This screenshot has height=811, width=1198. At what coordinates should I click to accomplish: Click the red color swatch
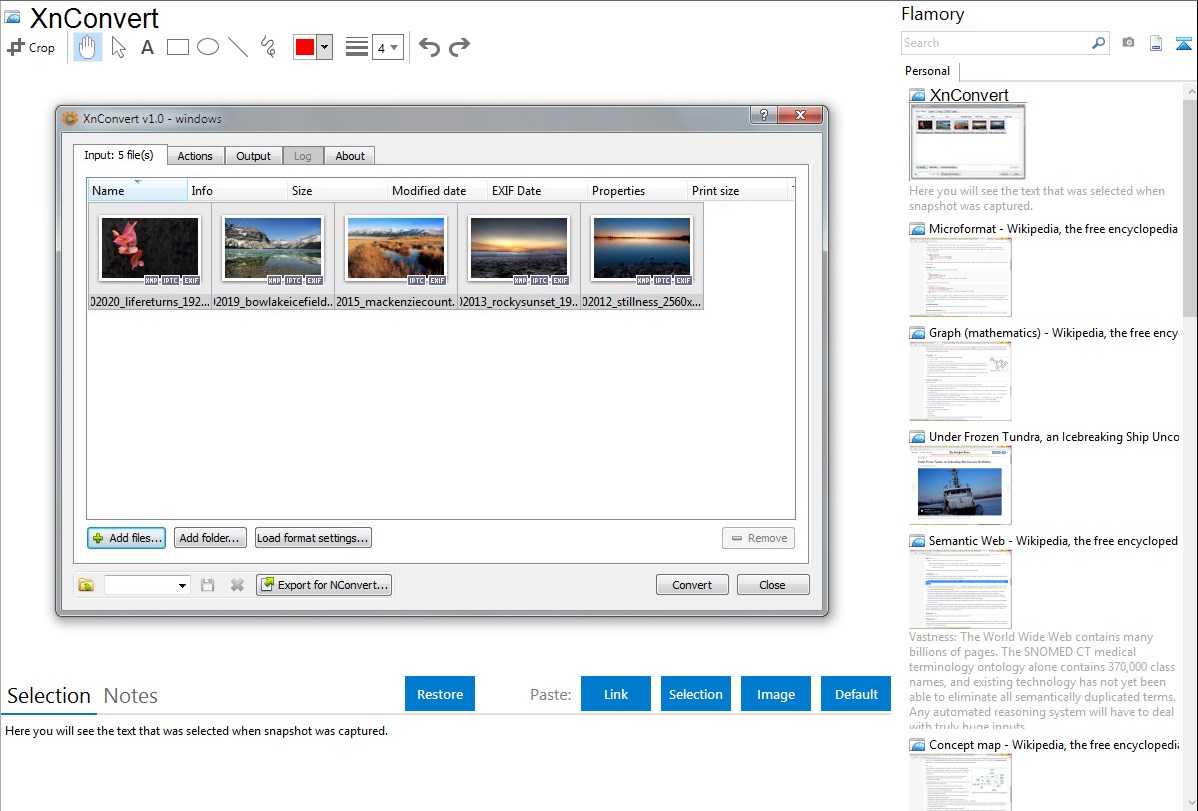click(x=305, y=47)
